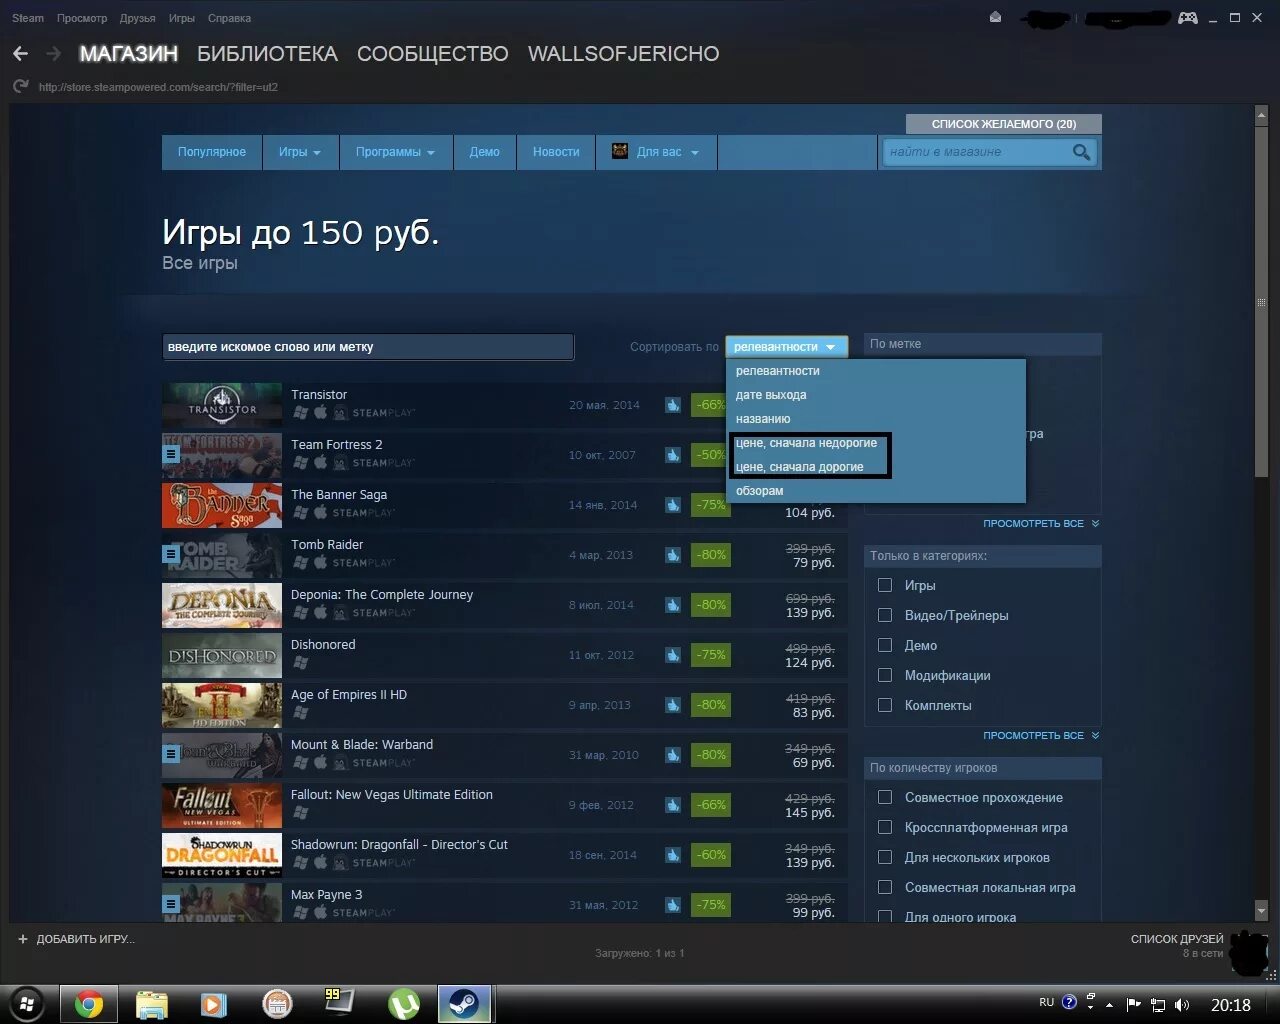This screenshot has height=1024, width=1280.
Task: Check the Модификации checkbox
Action: (x=885, y=675)
